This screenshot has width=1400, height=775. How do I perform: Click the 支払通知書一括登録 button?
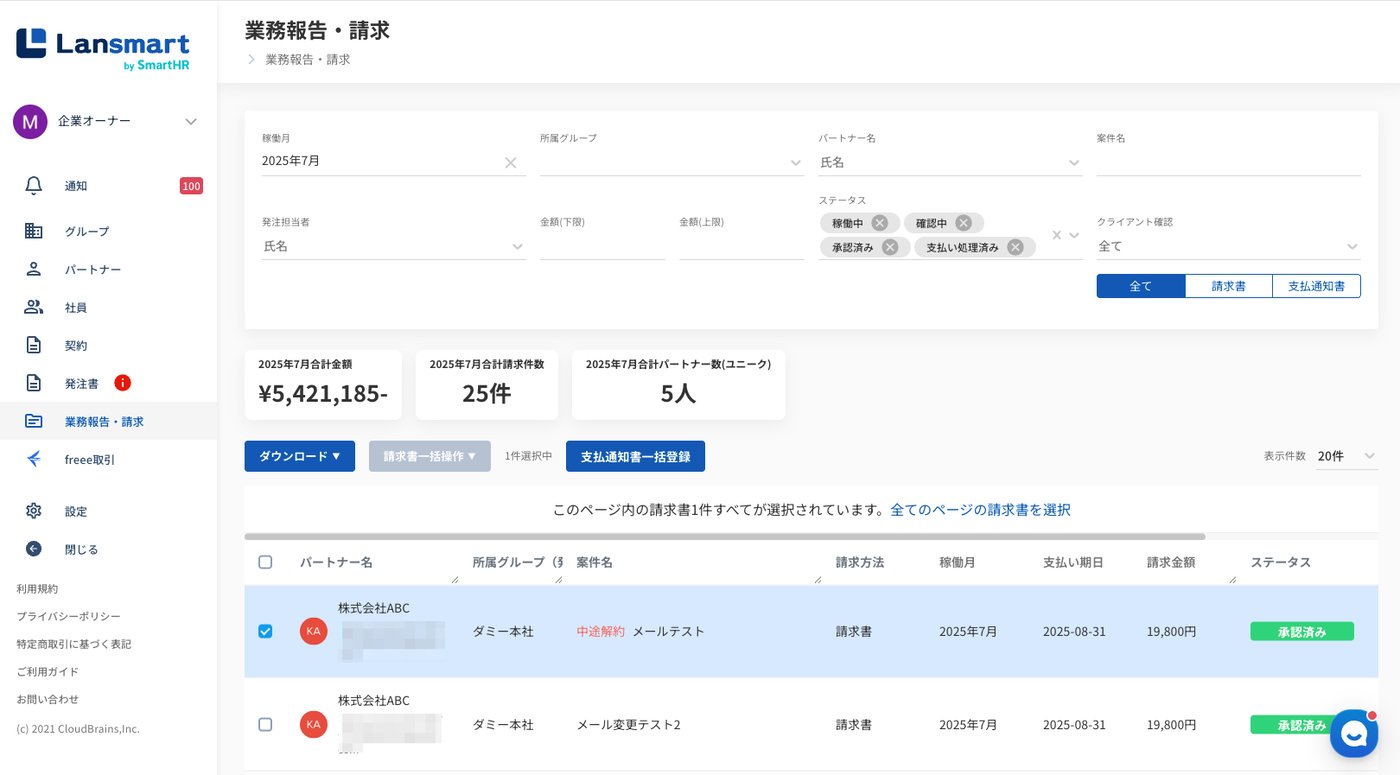pyautogui.click(x=635, y=456)
